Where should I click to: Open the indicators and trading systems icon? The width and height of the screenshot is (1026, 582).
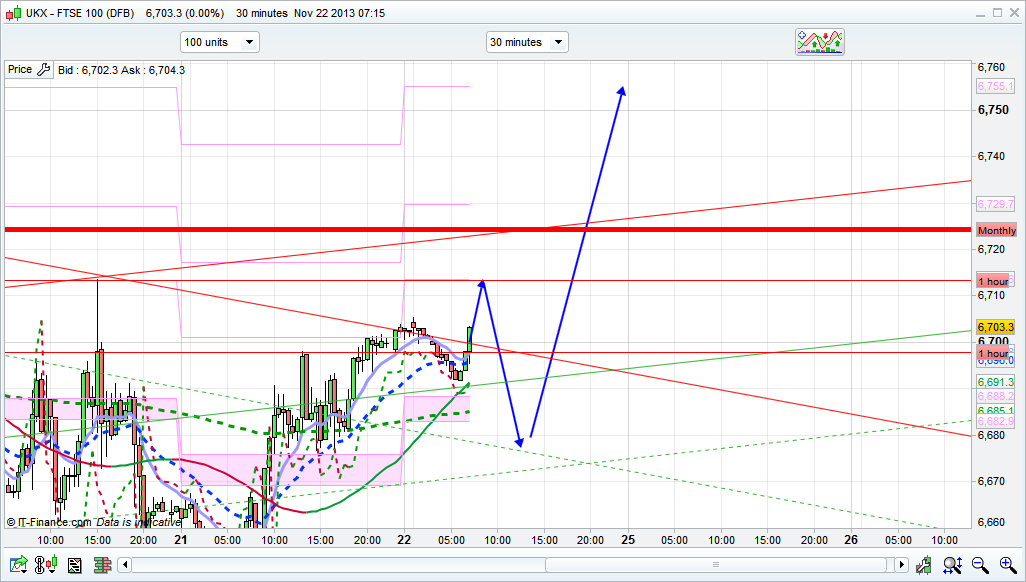tap(819, 42)
